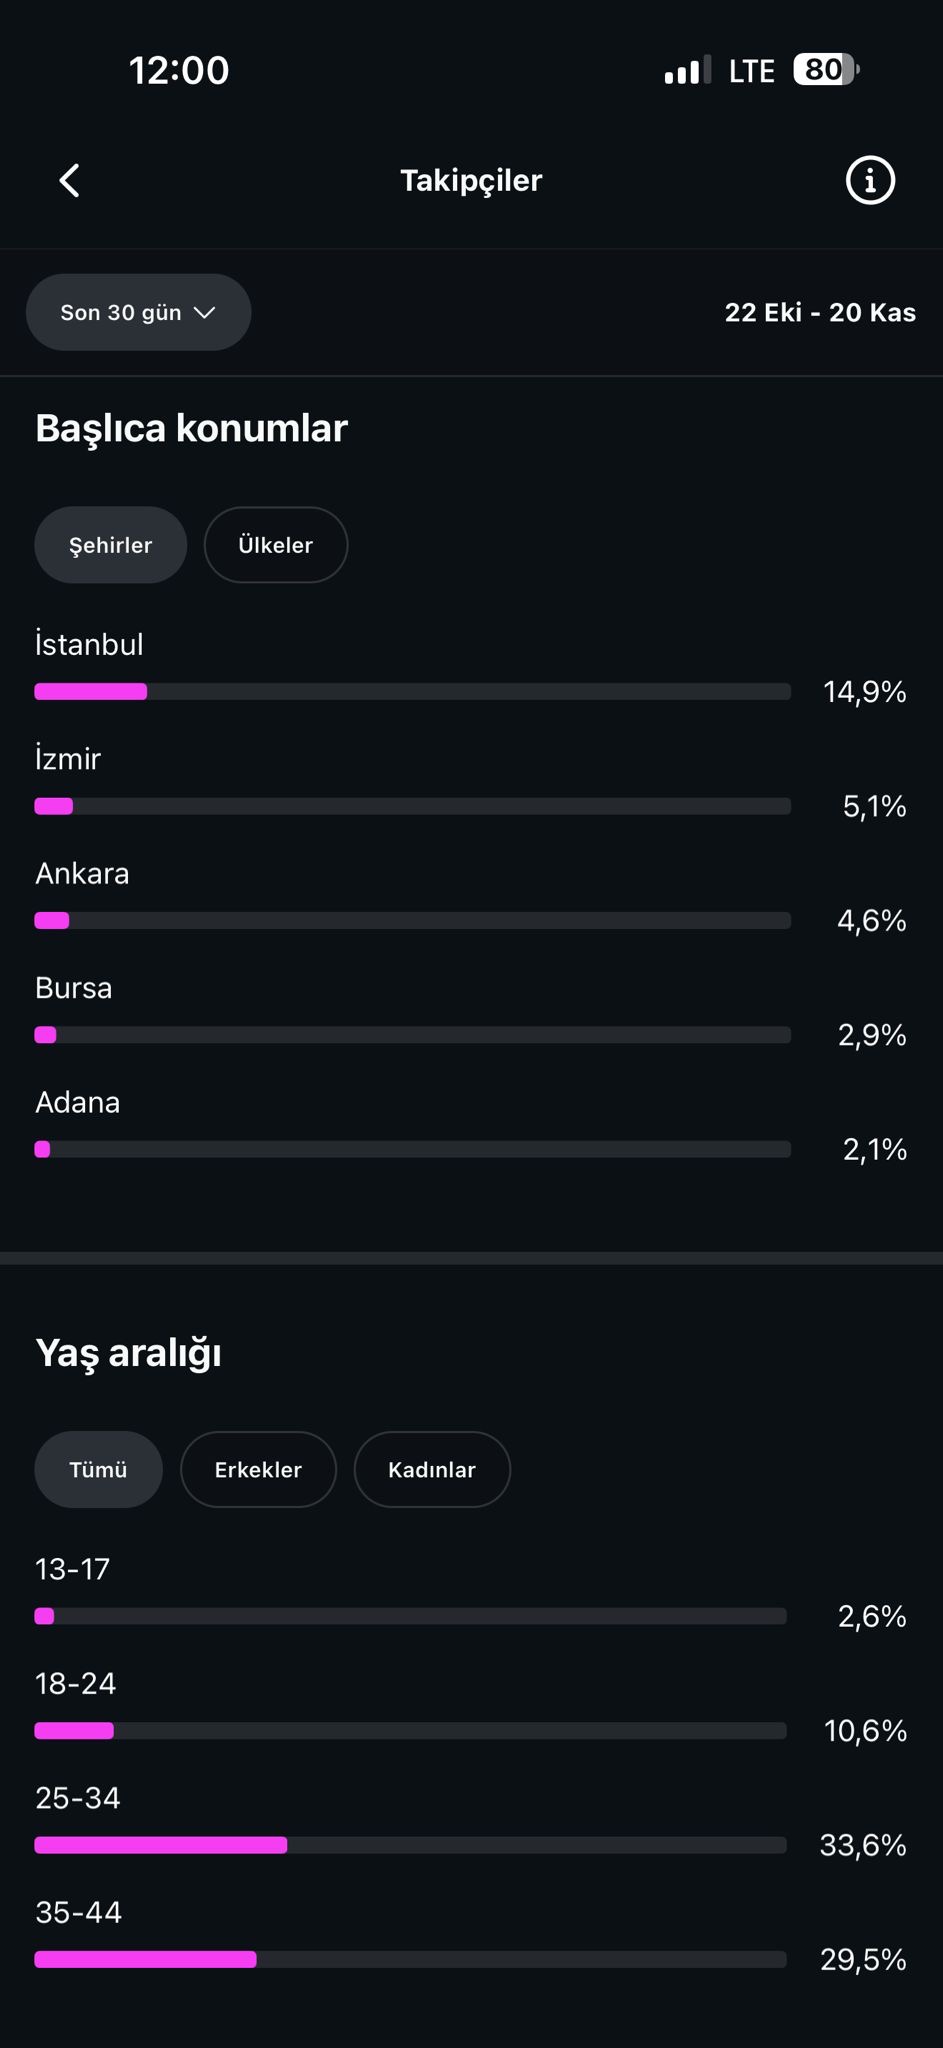Select the Tümü age filter

pyautogui.click(x=98, y=1469)
